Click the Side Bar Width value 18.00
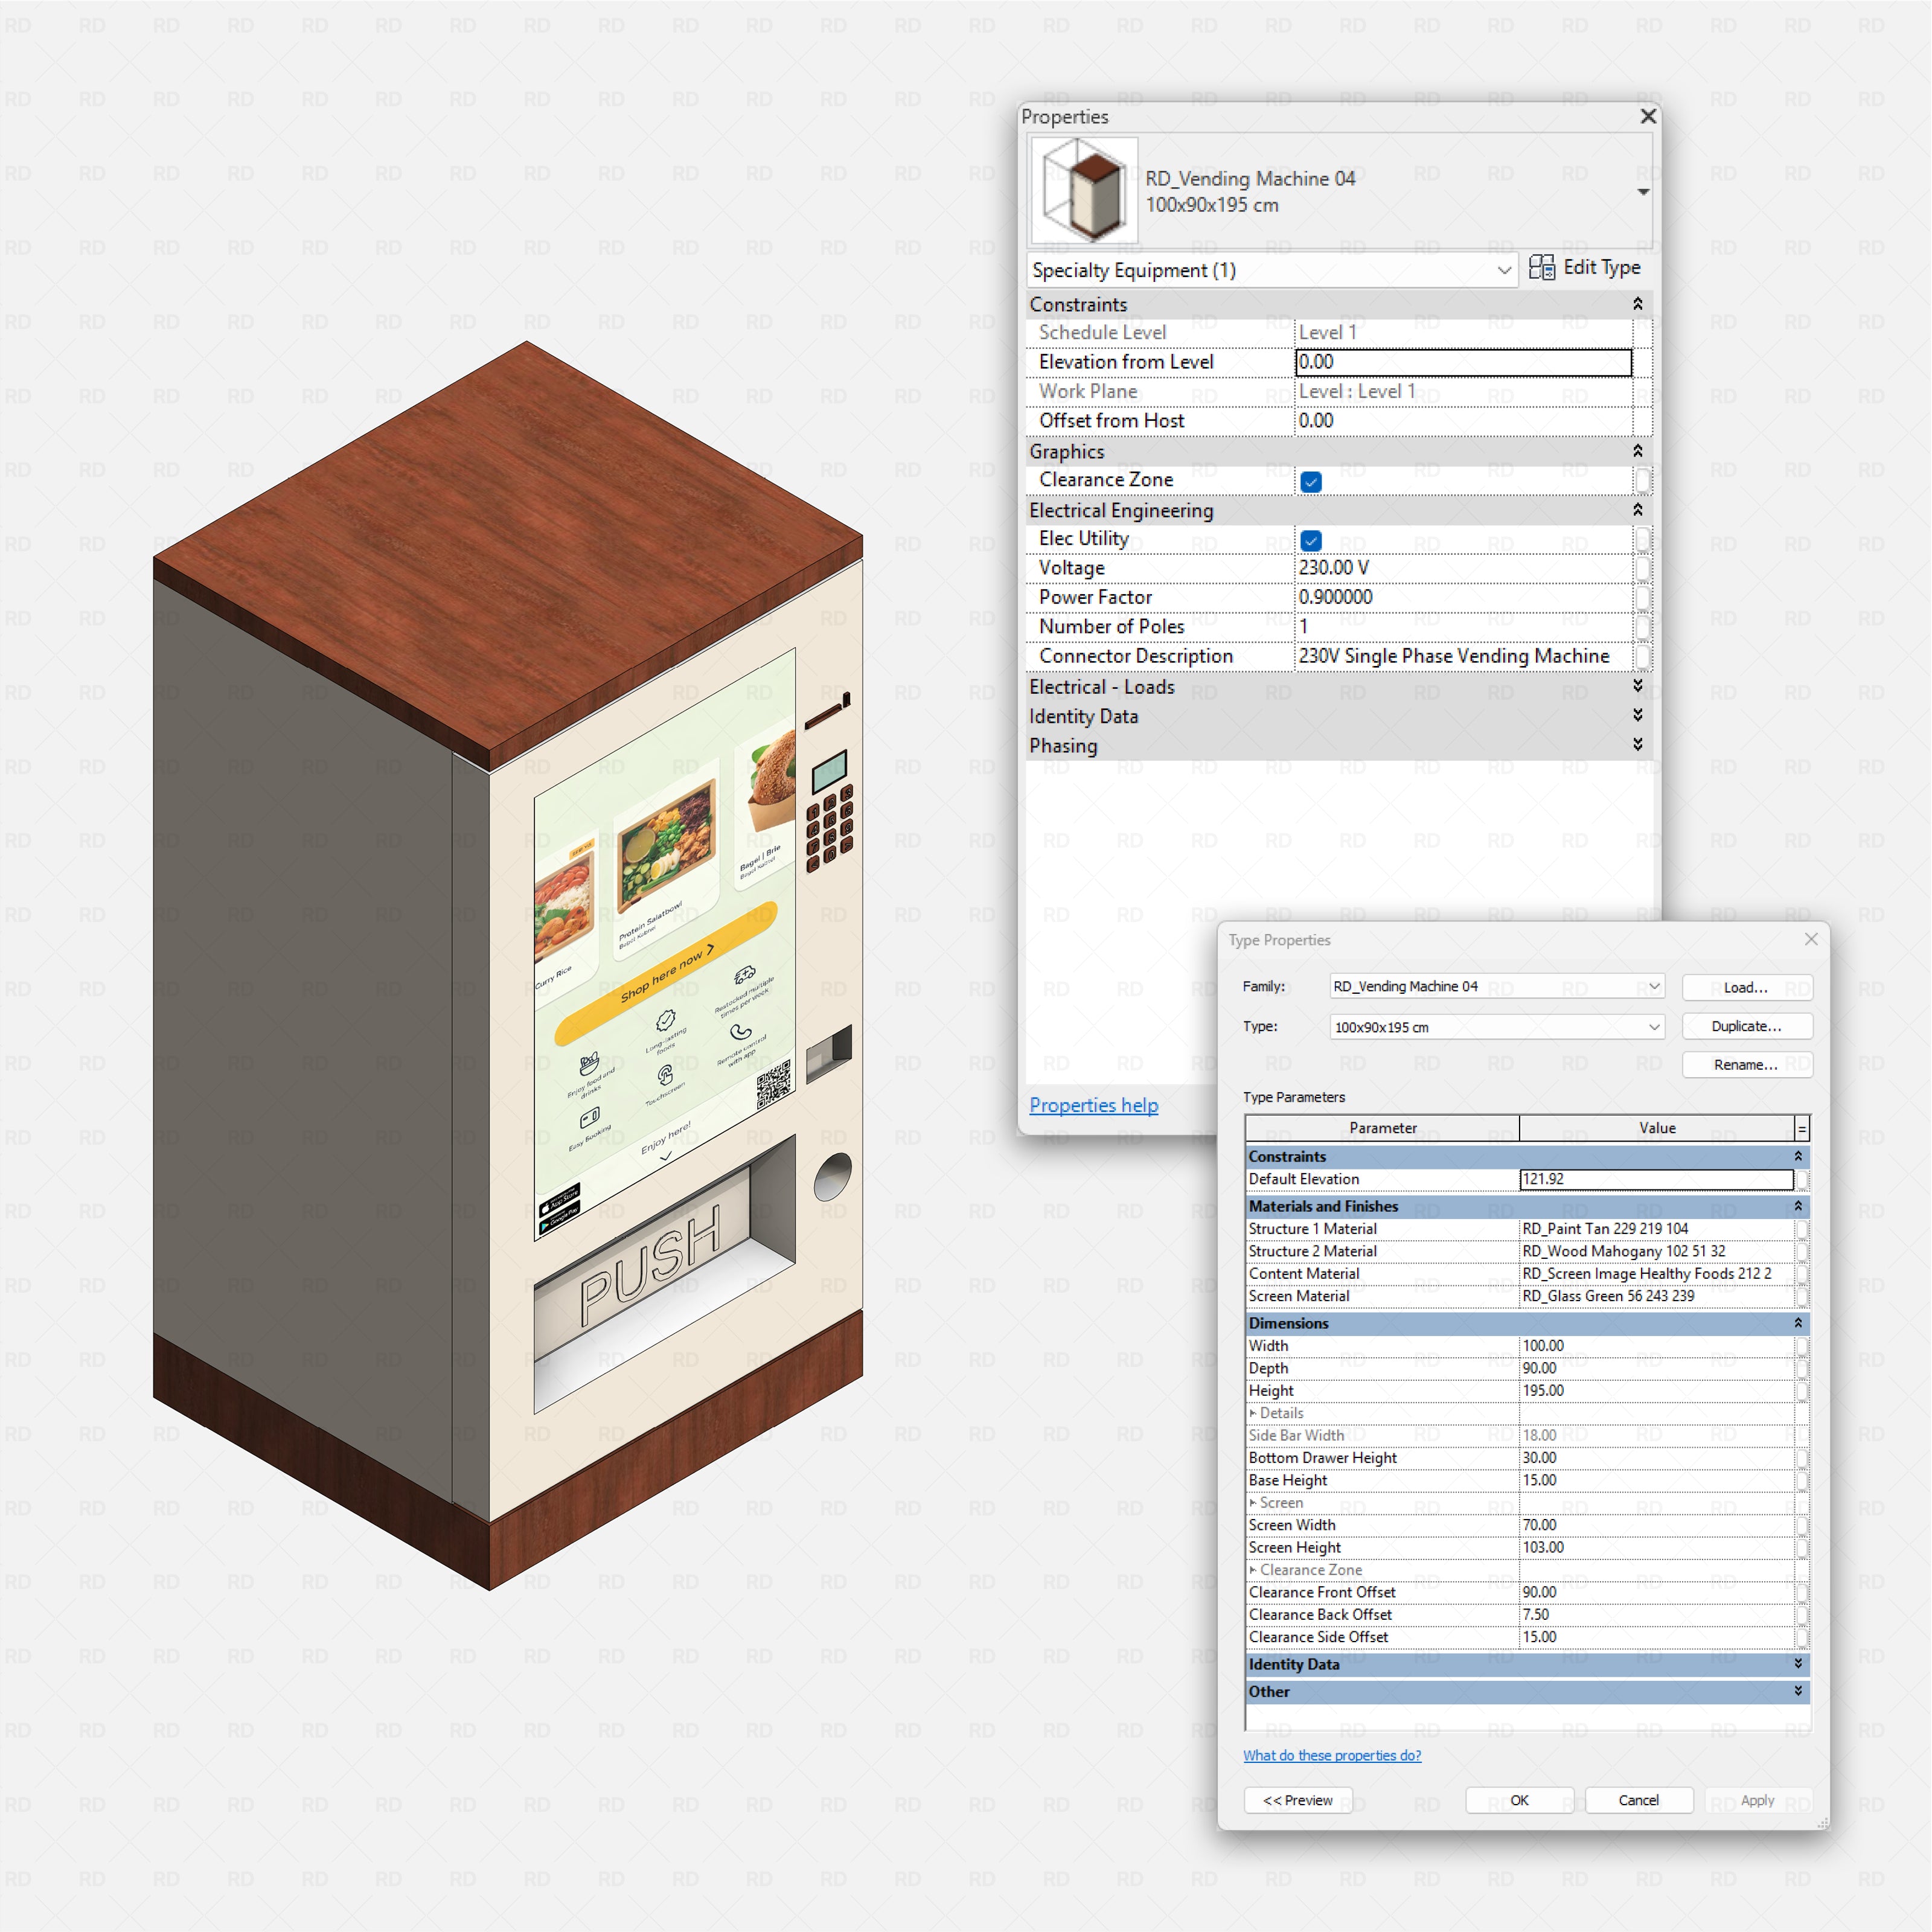 1656,1435
